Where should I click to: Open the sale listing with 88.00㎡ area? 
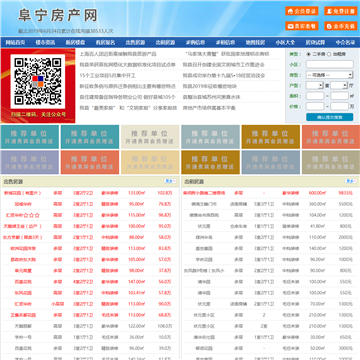[89, 237]
